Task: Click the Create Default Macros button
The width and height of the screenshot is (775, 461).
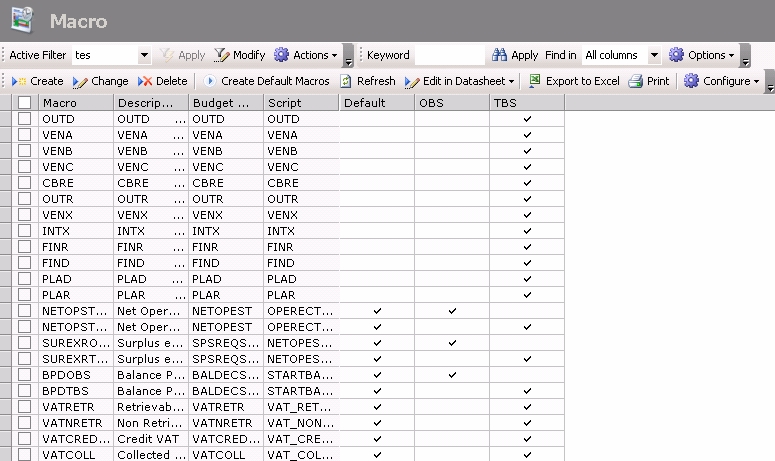Action: 267,81
